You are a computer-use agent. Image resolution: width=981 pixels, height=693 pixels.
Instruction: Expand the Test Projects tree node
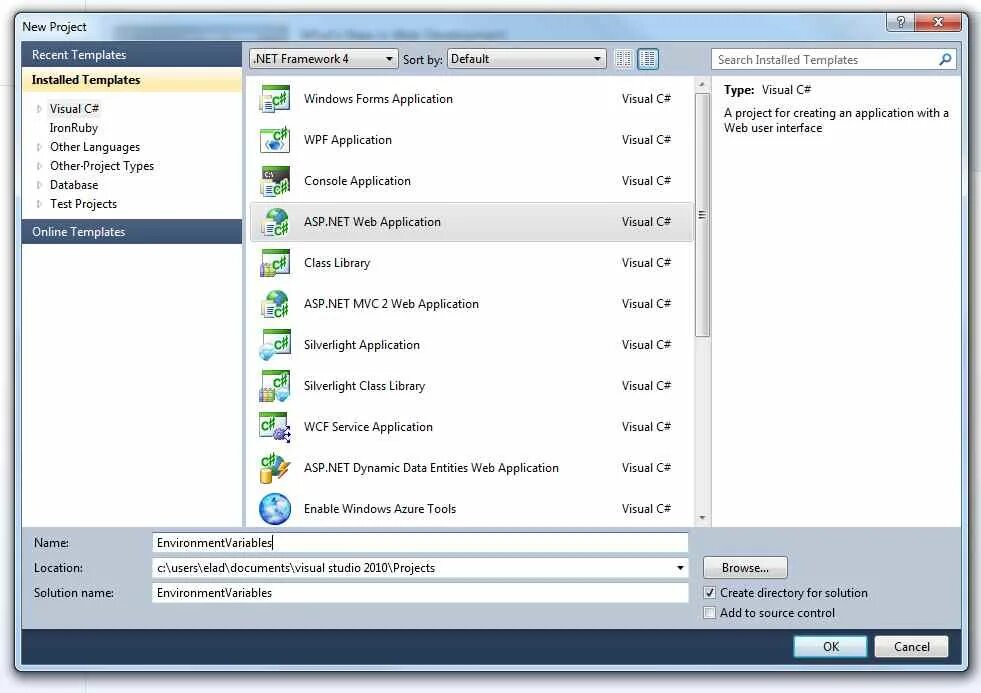[x=39, y=204]
